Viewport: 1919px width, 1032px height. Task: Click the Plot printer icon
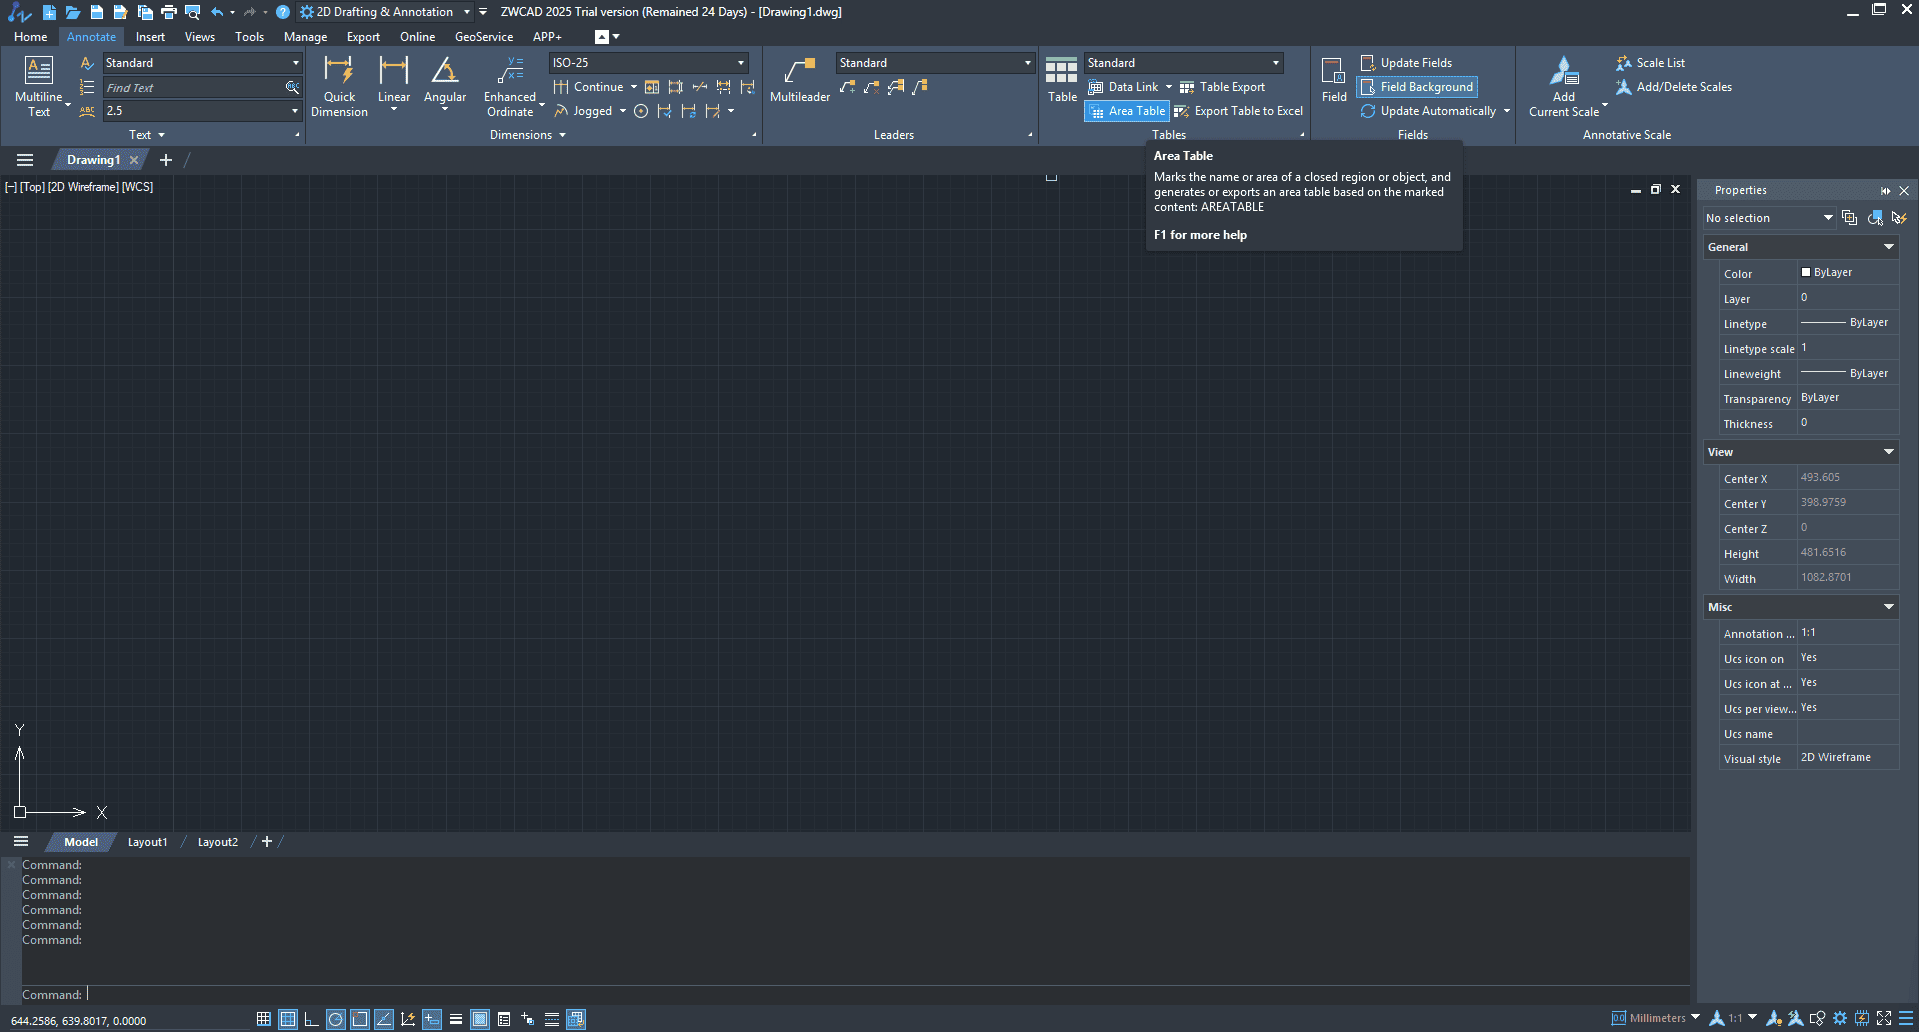click(169, 12)
